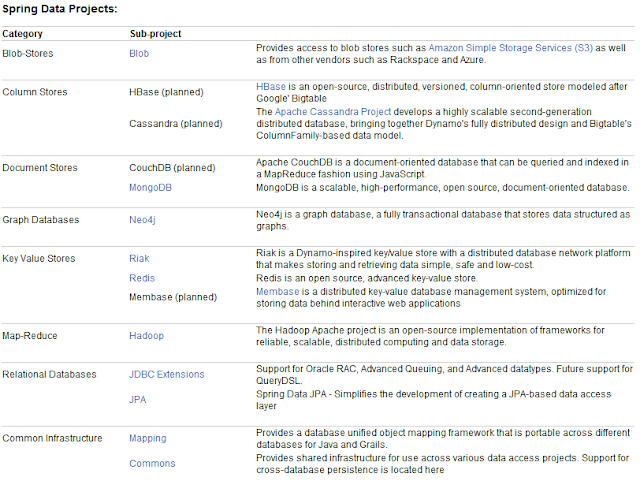This screenshot has height=481, width=640.
Task: Select the HBase (planned) entry
Action: [x=166, y=92]
